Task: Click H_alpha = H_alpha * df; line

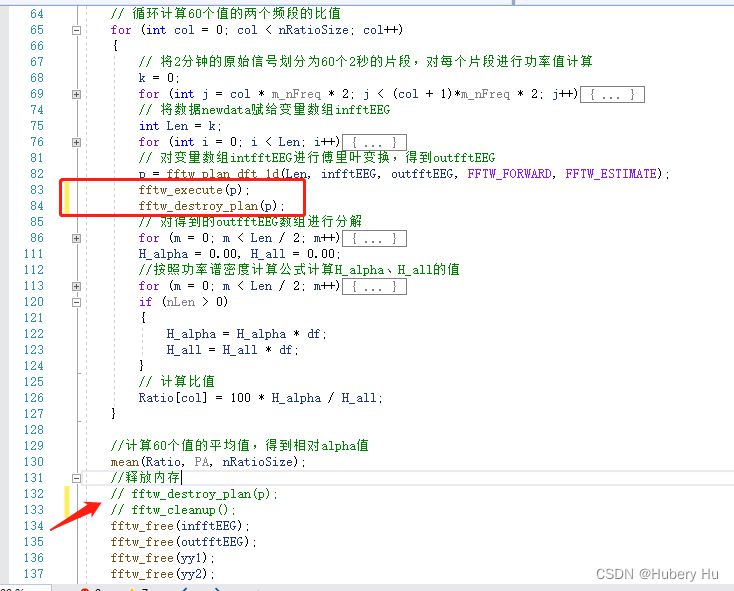Action: 246,334
